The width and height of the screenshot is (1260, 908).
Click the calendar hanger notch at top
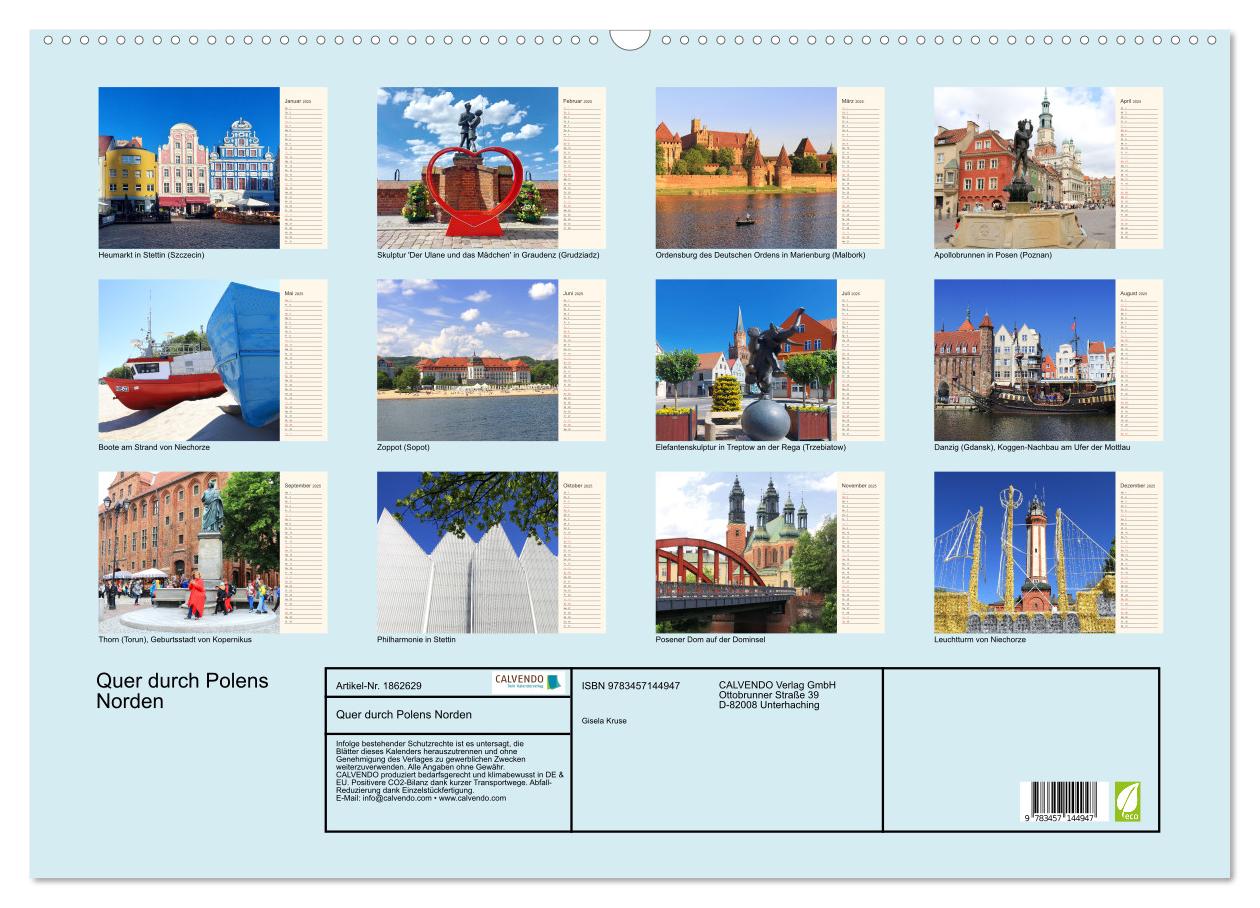pyautogui.click(x=630, y=39)
